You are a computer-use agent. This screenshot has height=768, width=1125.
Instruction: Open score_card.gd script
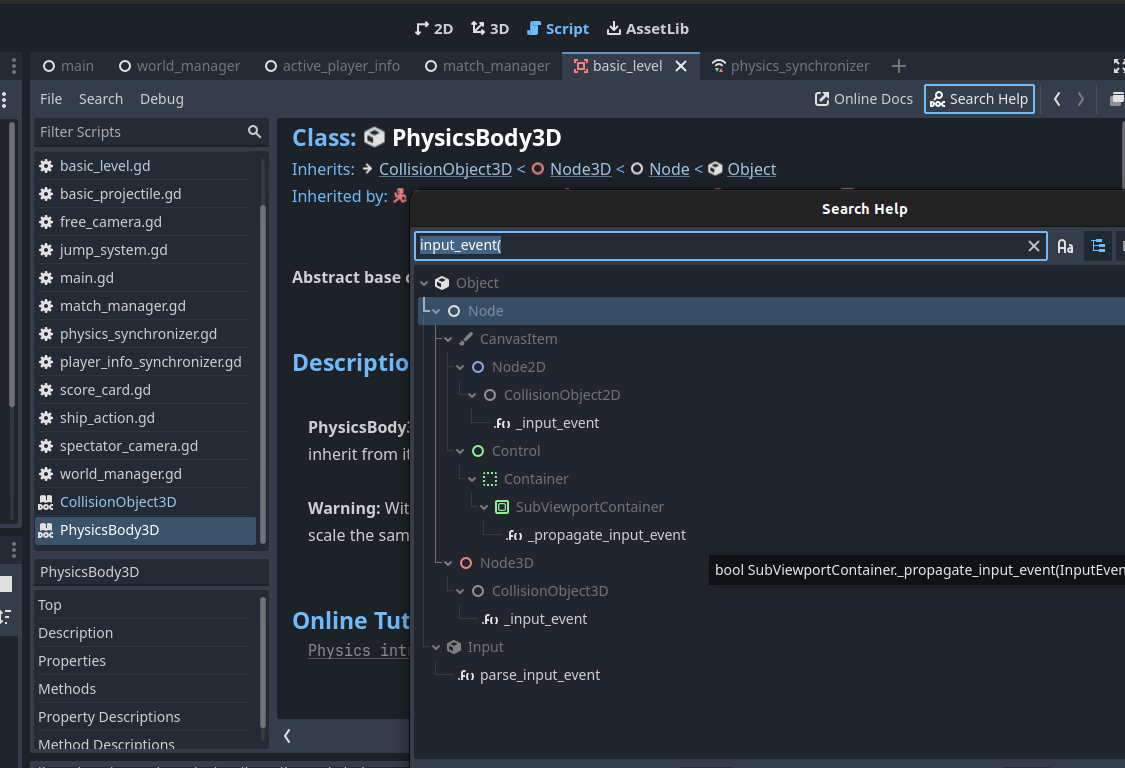click(146, 390)
